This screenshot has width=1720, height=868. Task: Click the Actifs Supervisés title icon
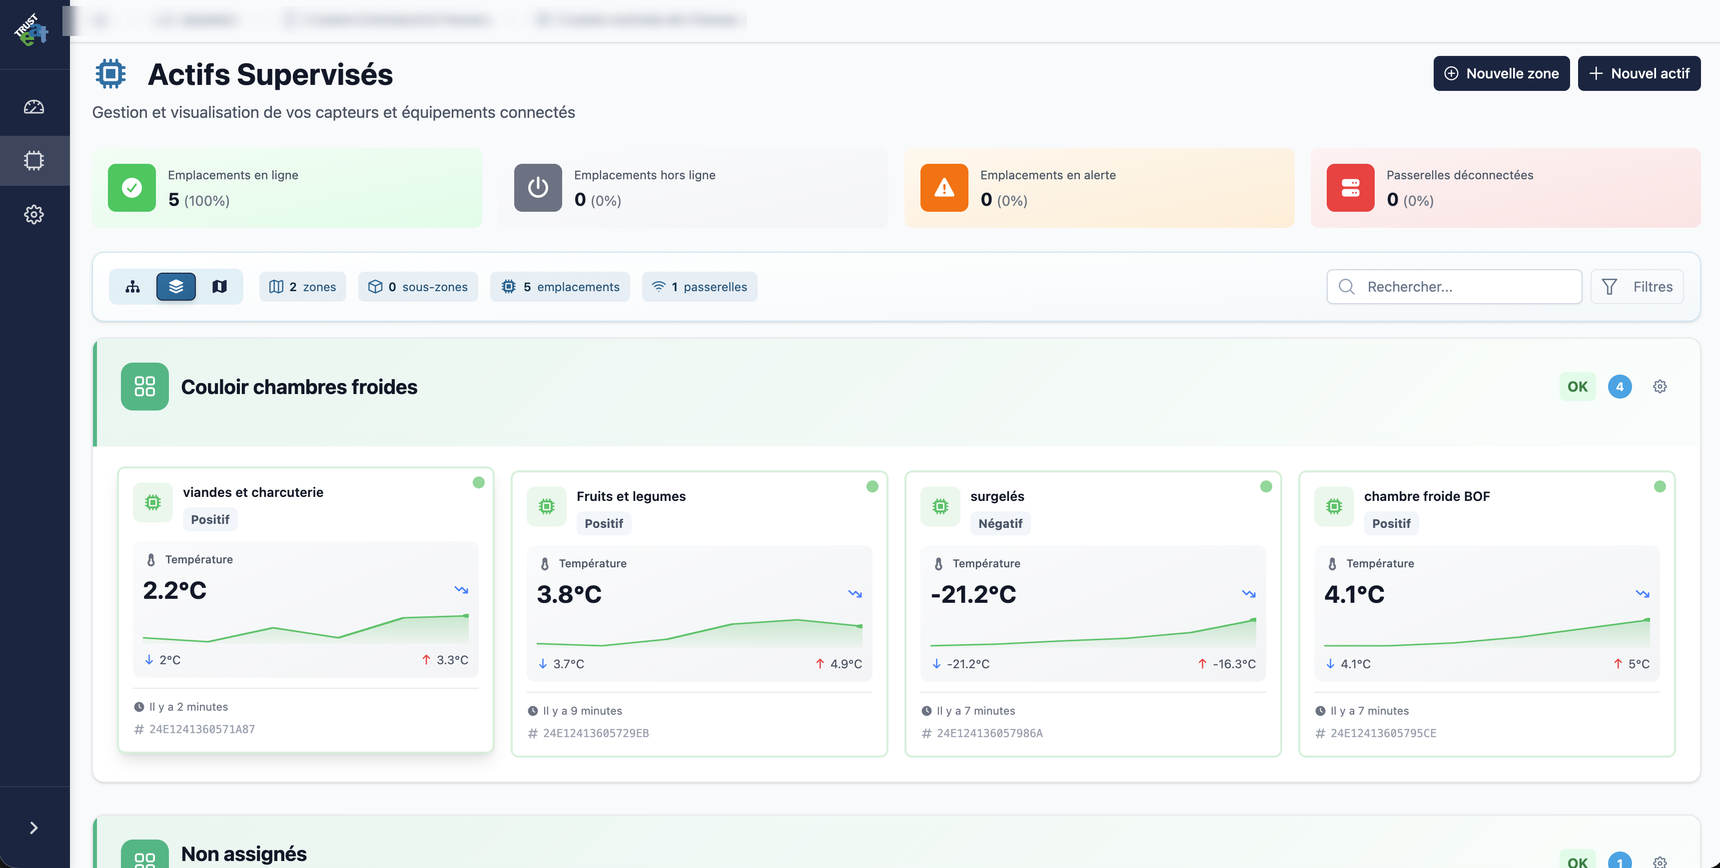tap(111, 74)
